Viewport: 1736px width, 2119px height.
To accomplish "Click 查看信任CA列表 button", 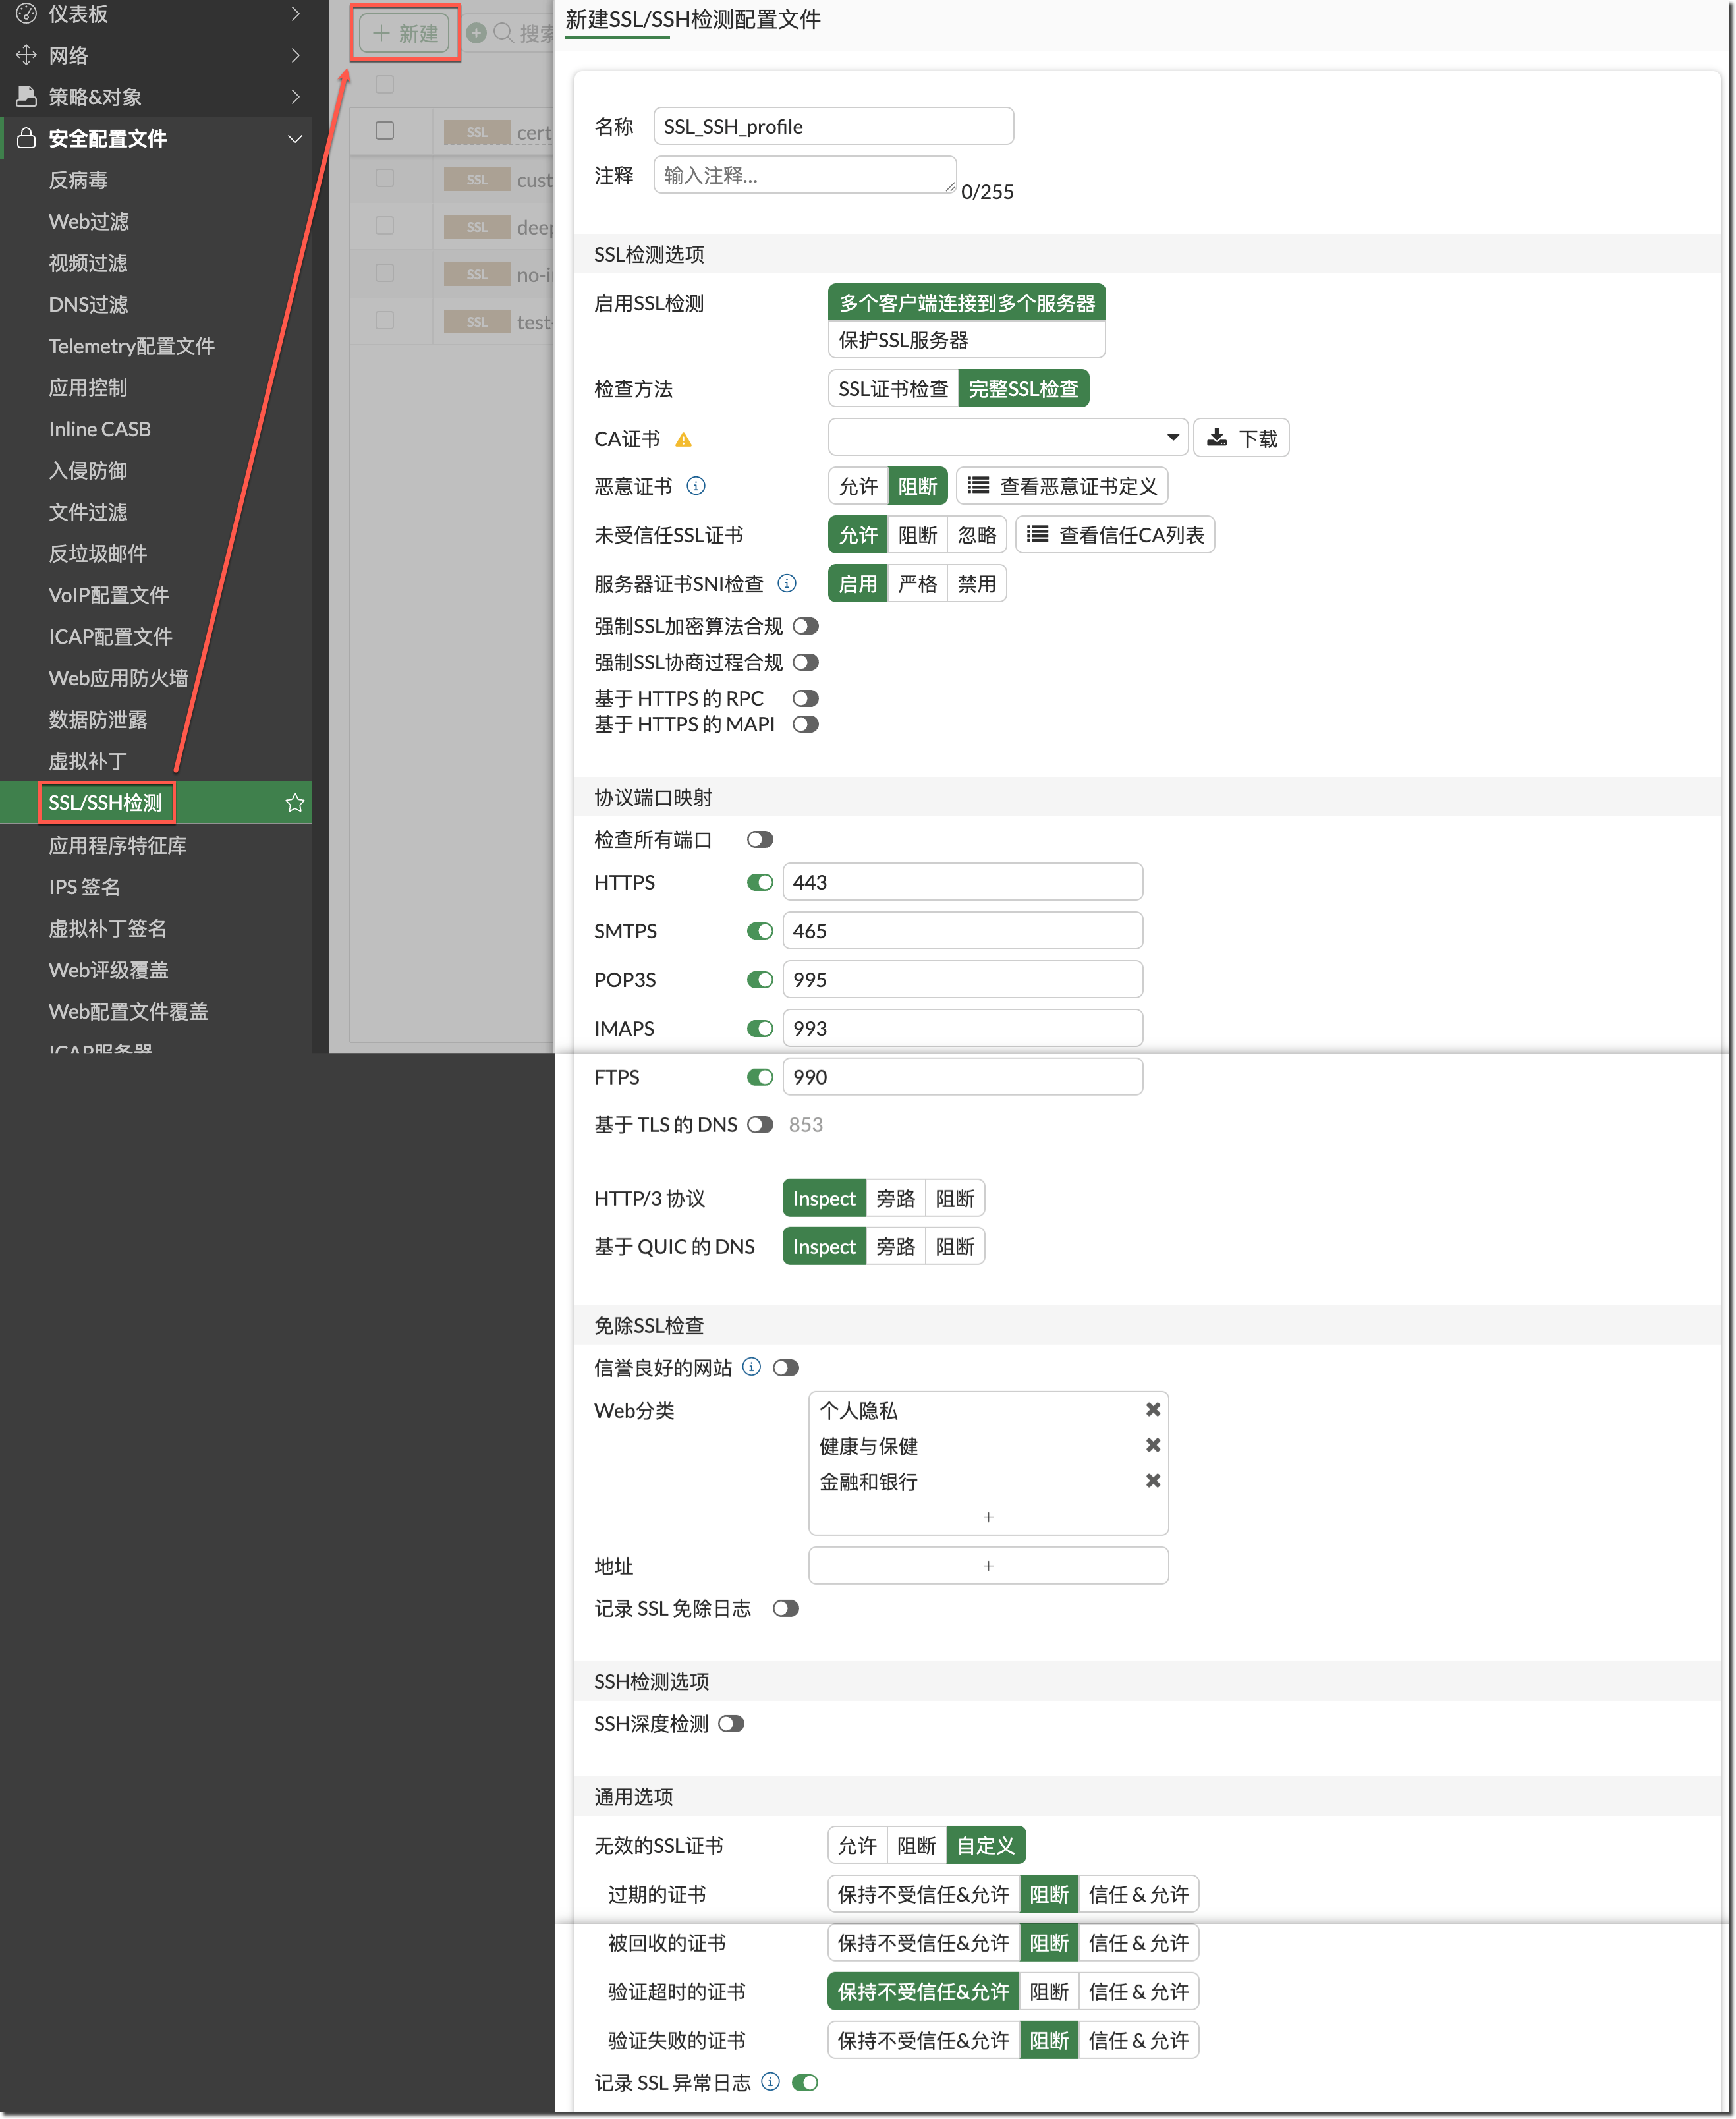I will pyautogui.click(x=1114, y=535).
